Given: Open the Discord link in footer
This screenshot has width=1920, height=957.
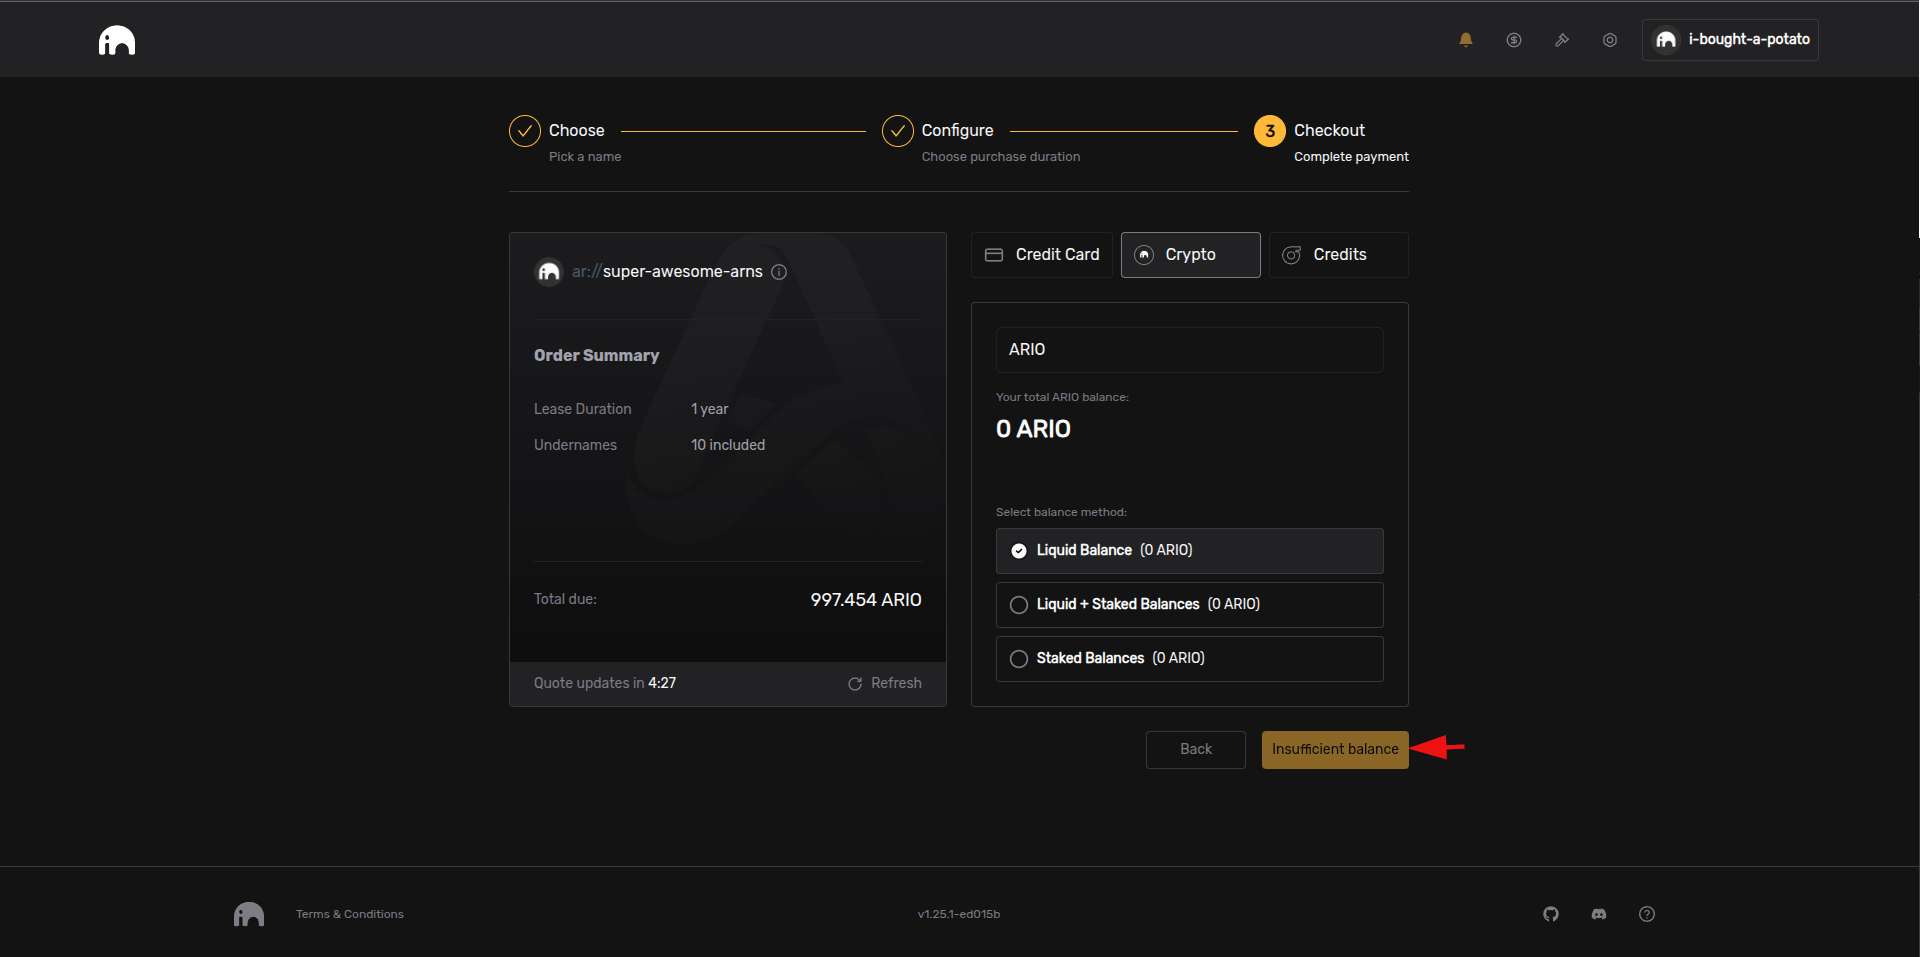Looking at the screenshot, I should tap(1598, 914).
